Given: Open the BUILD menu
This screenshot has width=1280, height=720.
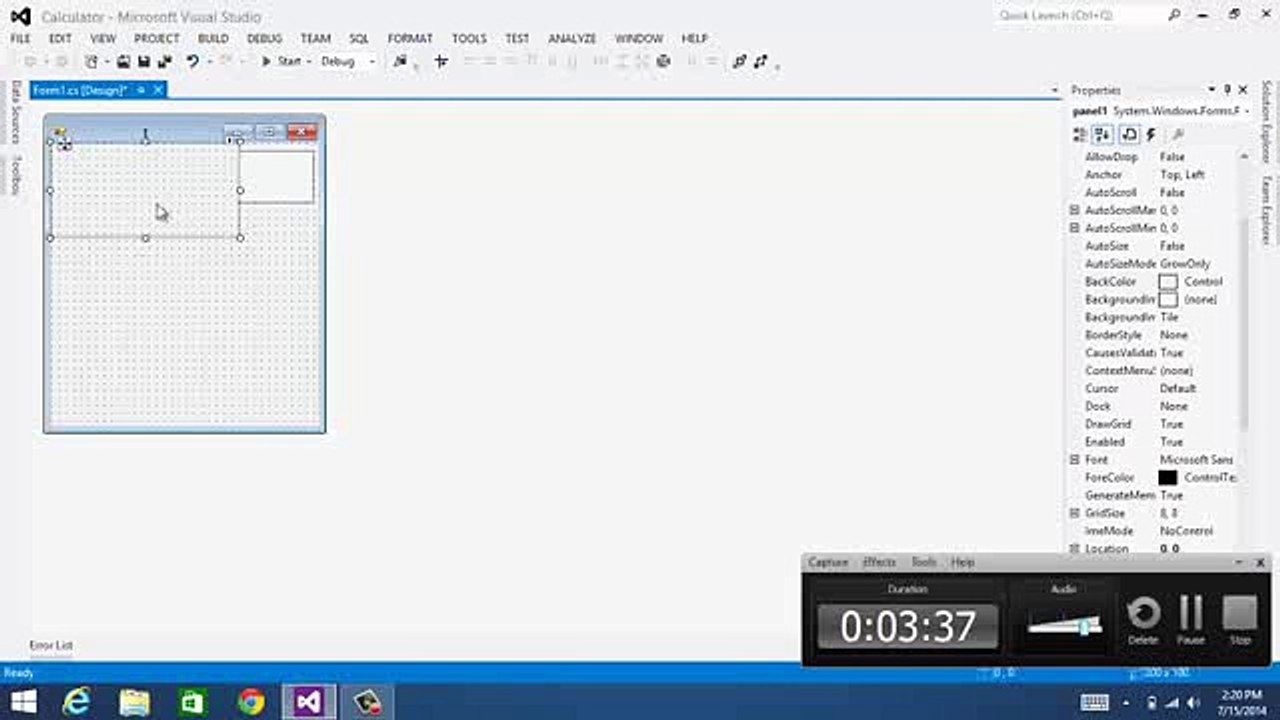Looking at the screenshot, I should (x=213, y=38).
